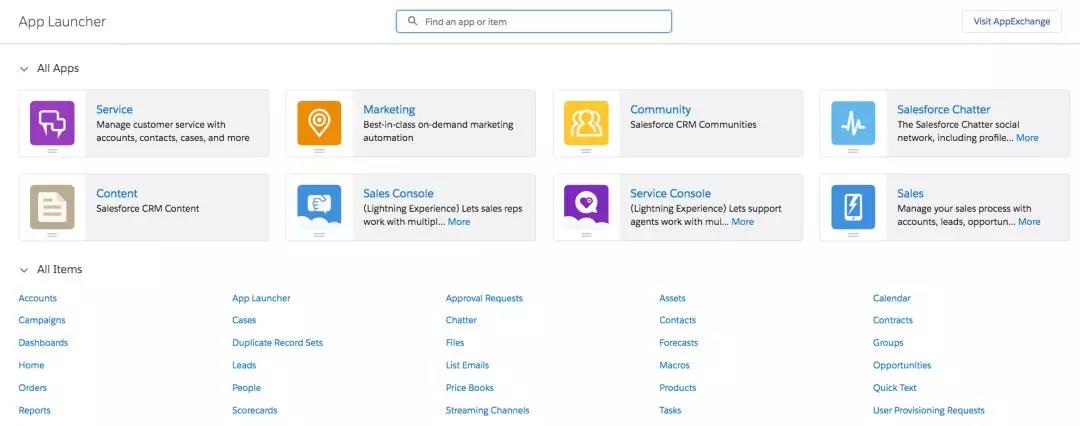Open the Service Console heart icon

click(x=585, y=207)
